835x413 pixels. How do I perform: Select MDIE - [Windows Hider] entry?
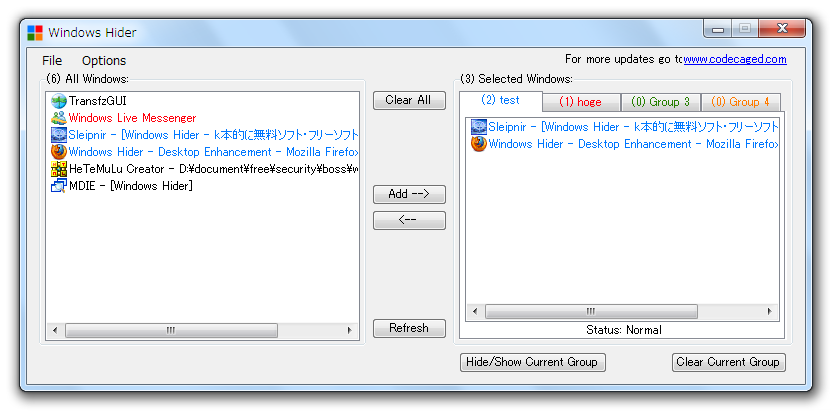point(131,186)
